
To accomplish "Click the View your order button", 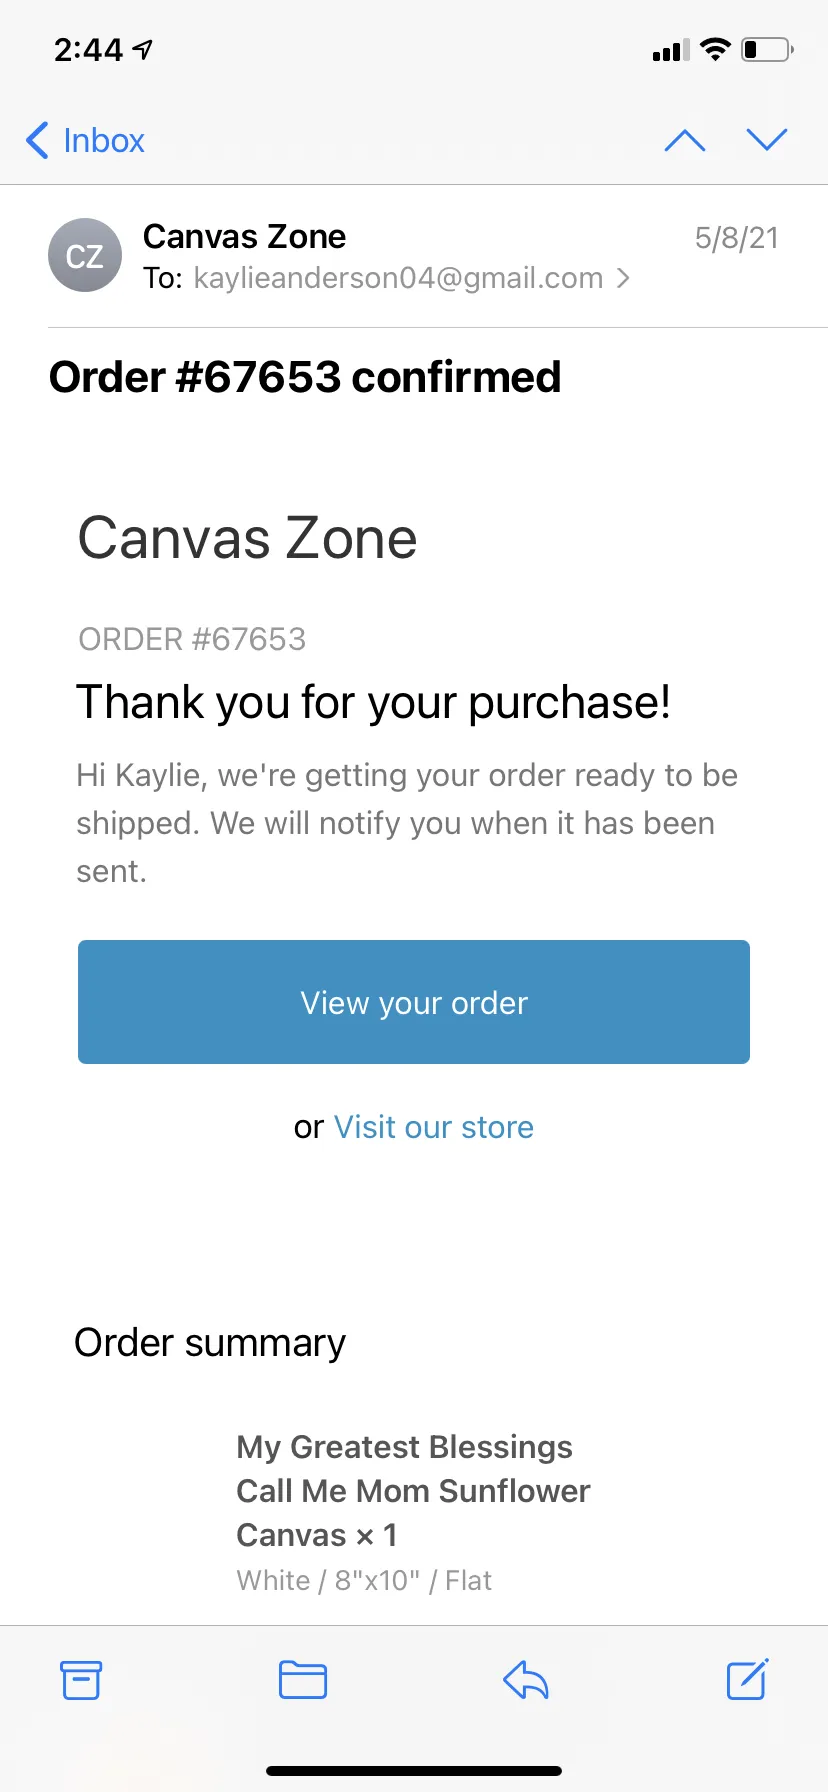I will click(414, 1002).
